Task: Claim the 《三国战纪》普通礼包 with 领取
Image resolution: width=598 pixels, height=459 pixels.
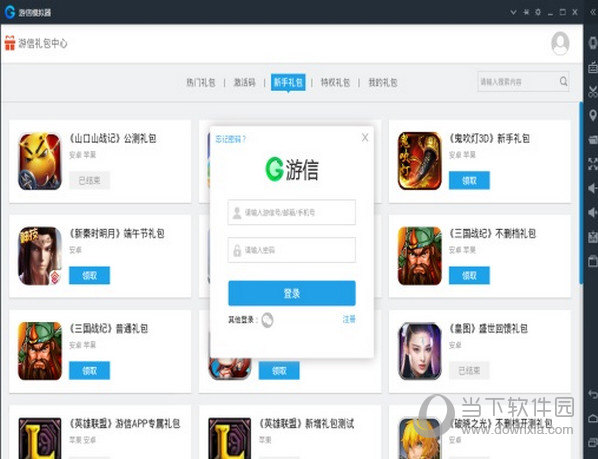Action: (89, 371)
